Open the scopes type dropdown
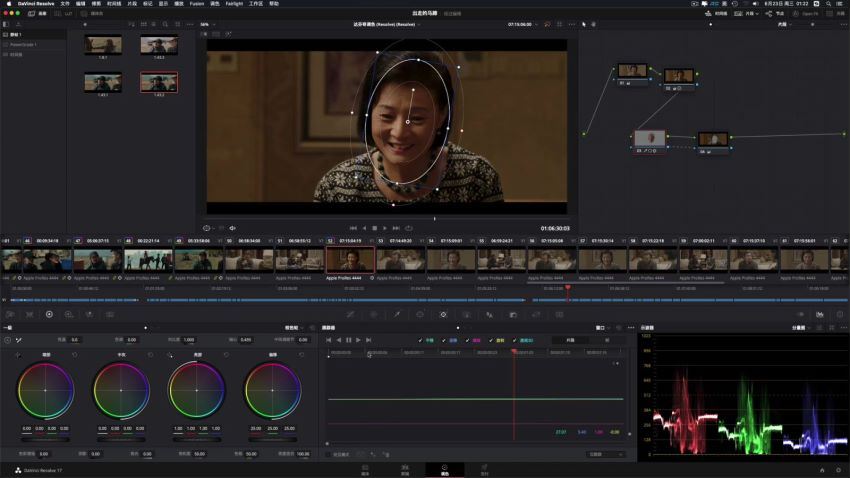The height and width of the screenshot is (478, 850). (x=801, y=328)
